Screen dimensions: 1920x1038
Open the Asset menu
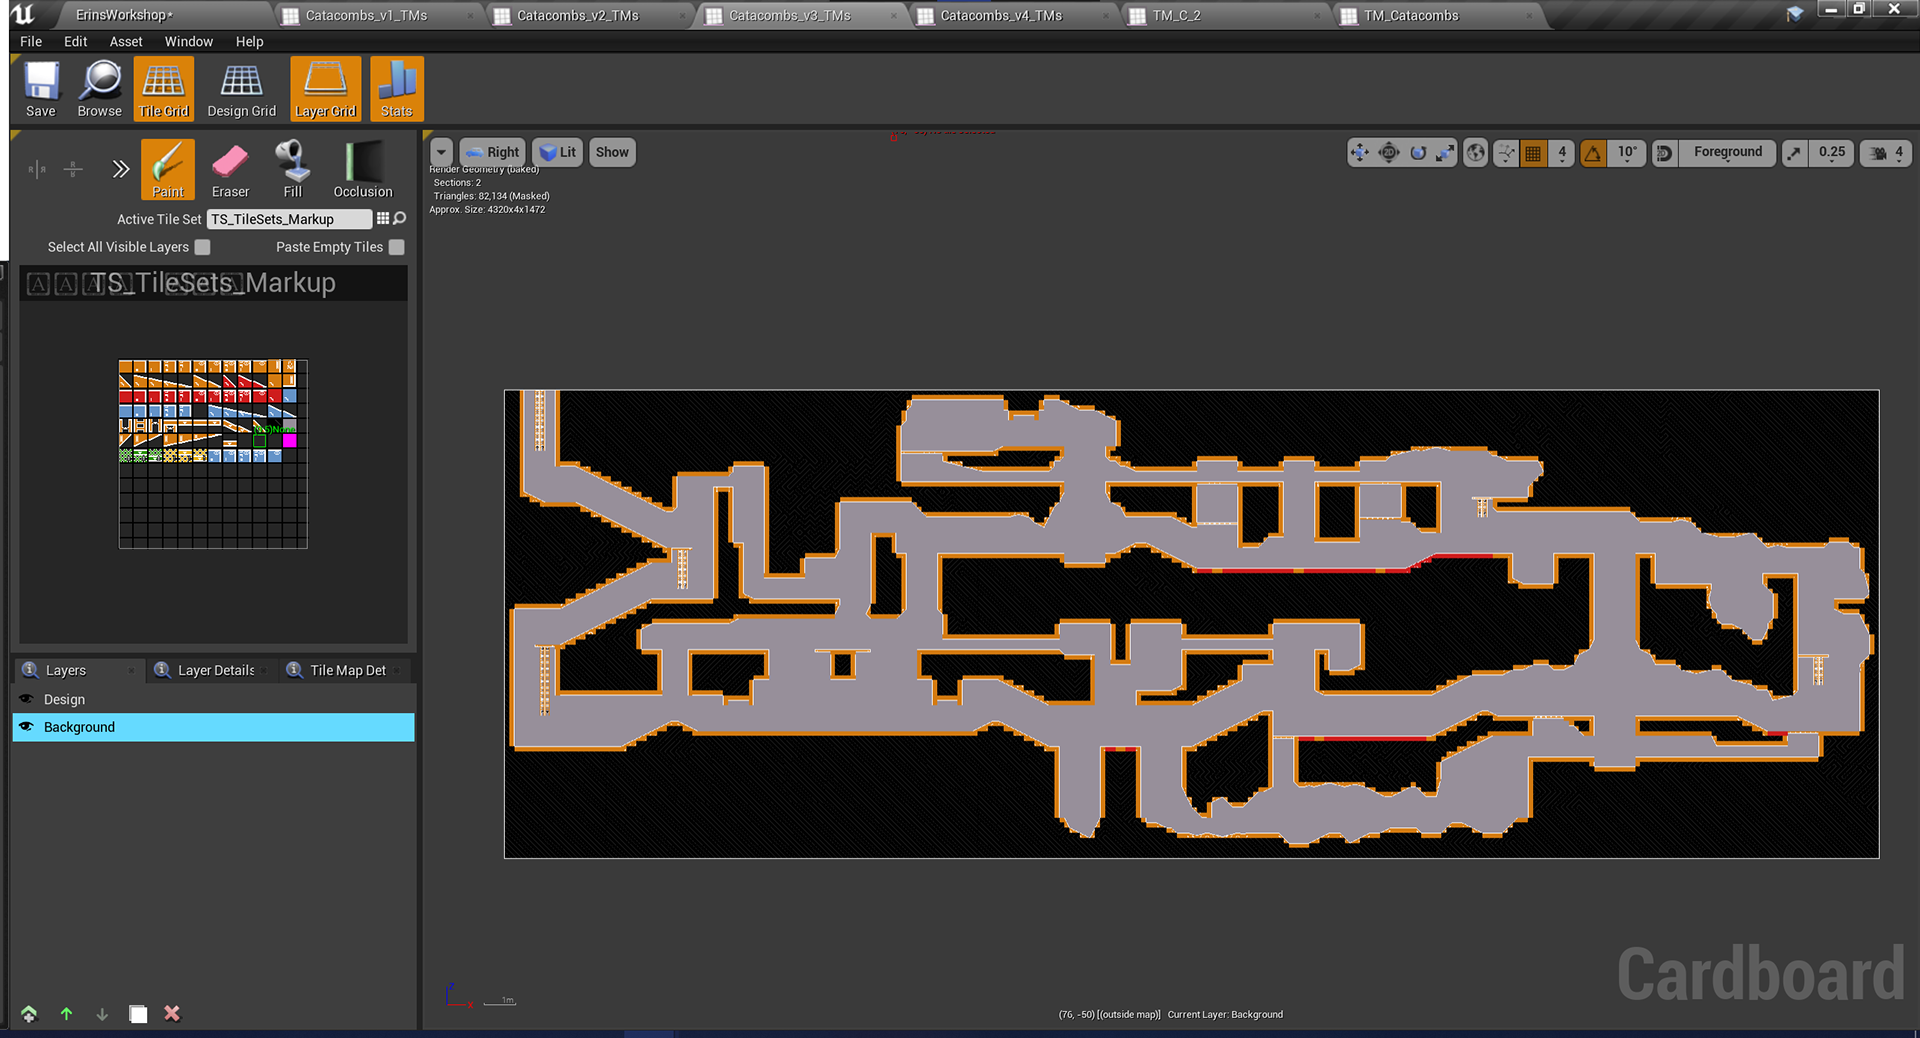click(x=126, y=41)
